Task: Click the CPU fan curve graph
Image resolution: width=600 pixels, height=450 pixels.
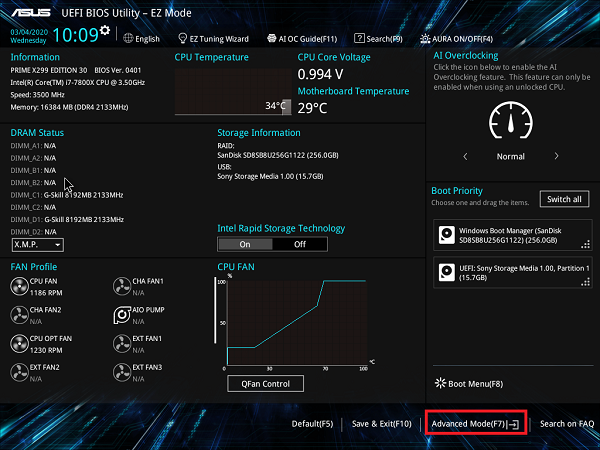Action: pos(295,322)
